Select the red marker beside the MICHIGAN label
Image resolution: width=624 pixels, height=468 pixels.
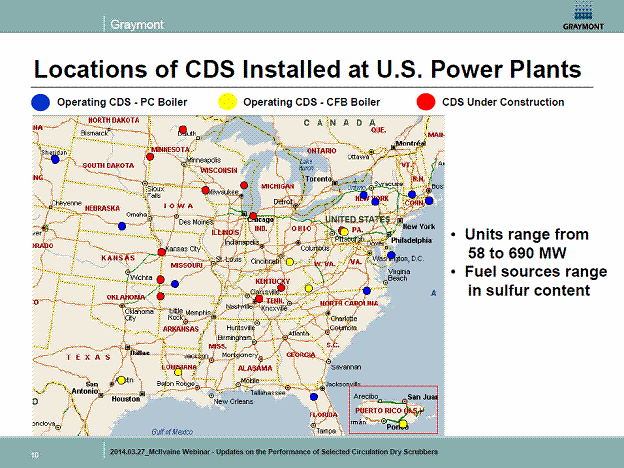pyautogui.click(x=244, y=185)
